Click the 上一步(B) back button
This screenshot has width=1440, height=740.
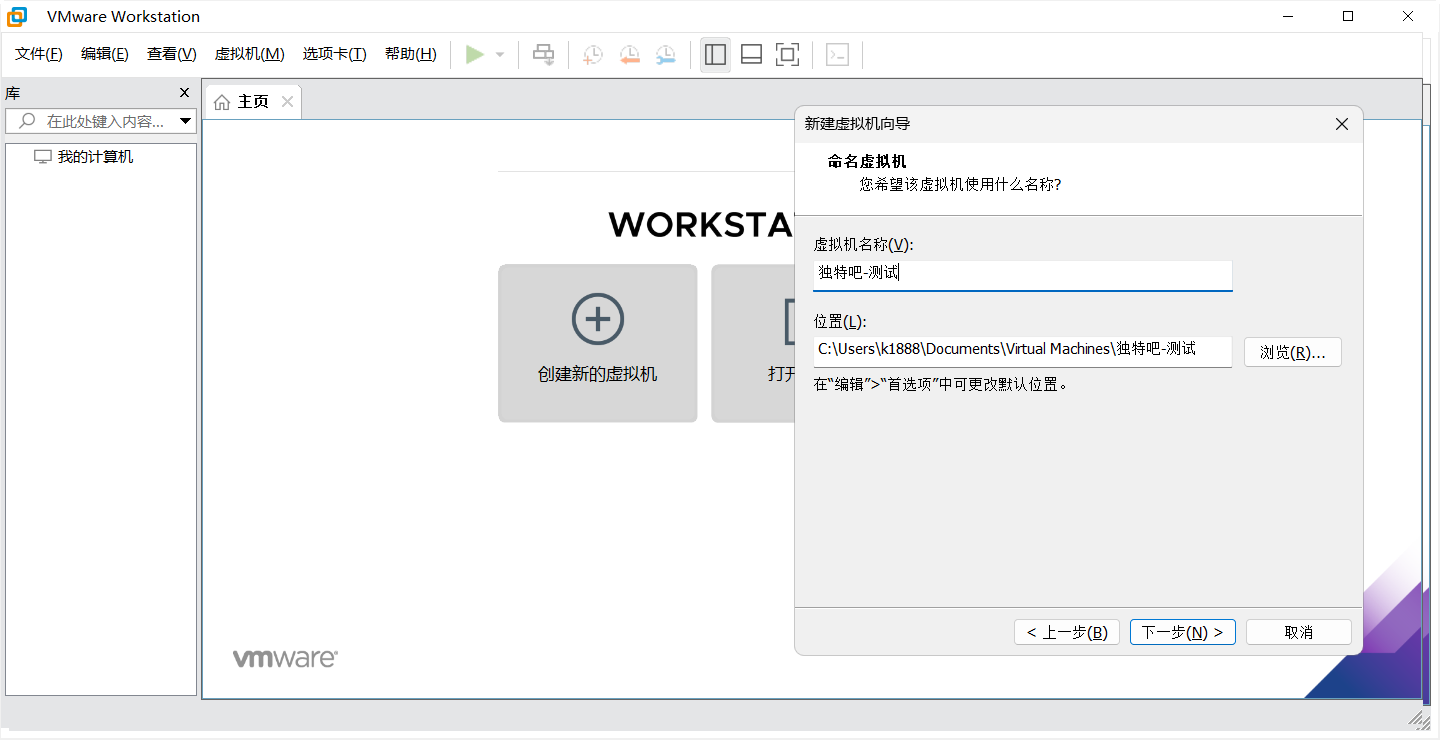1067,632
